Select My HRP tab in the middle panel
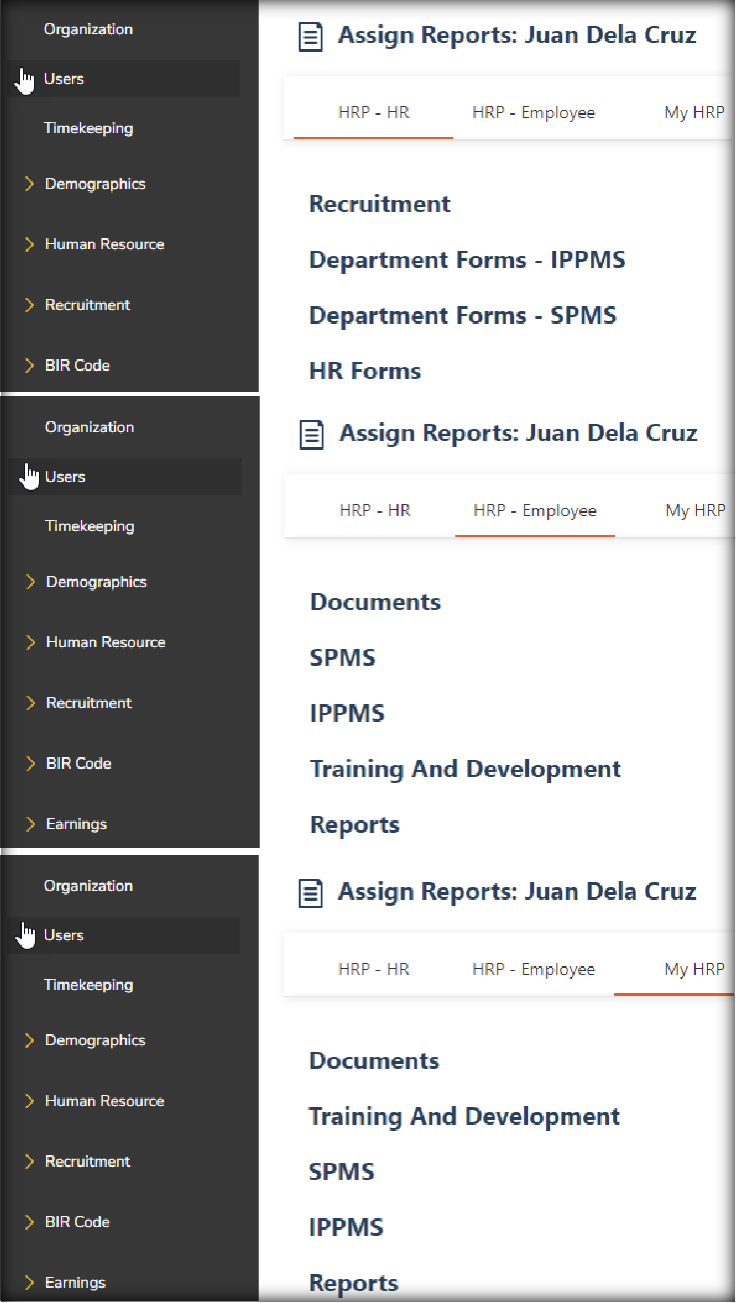 (694, 511)
